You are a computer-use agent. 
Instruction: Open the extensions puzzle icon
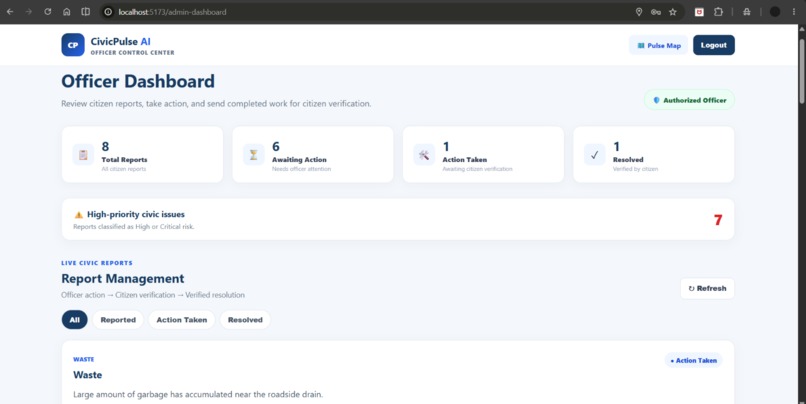pos(718,12)
